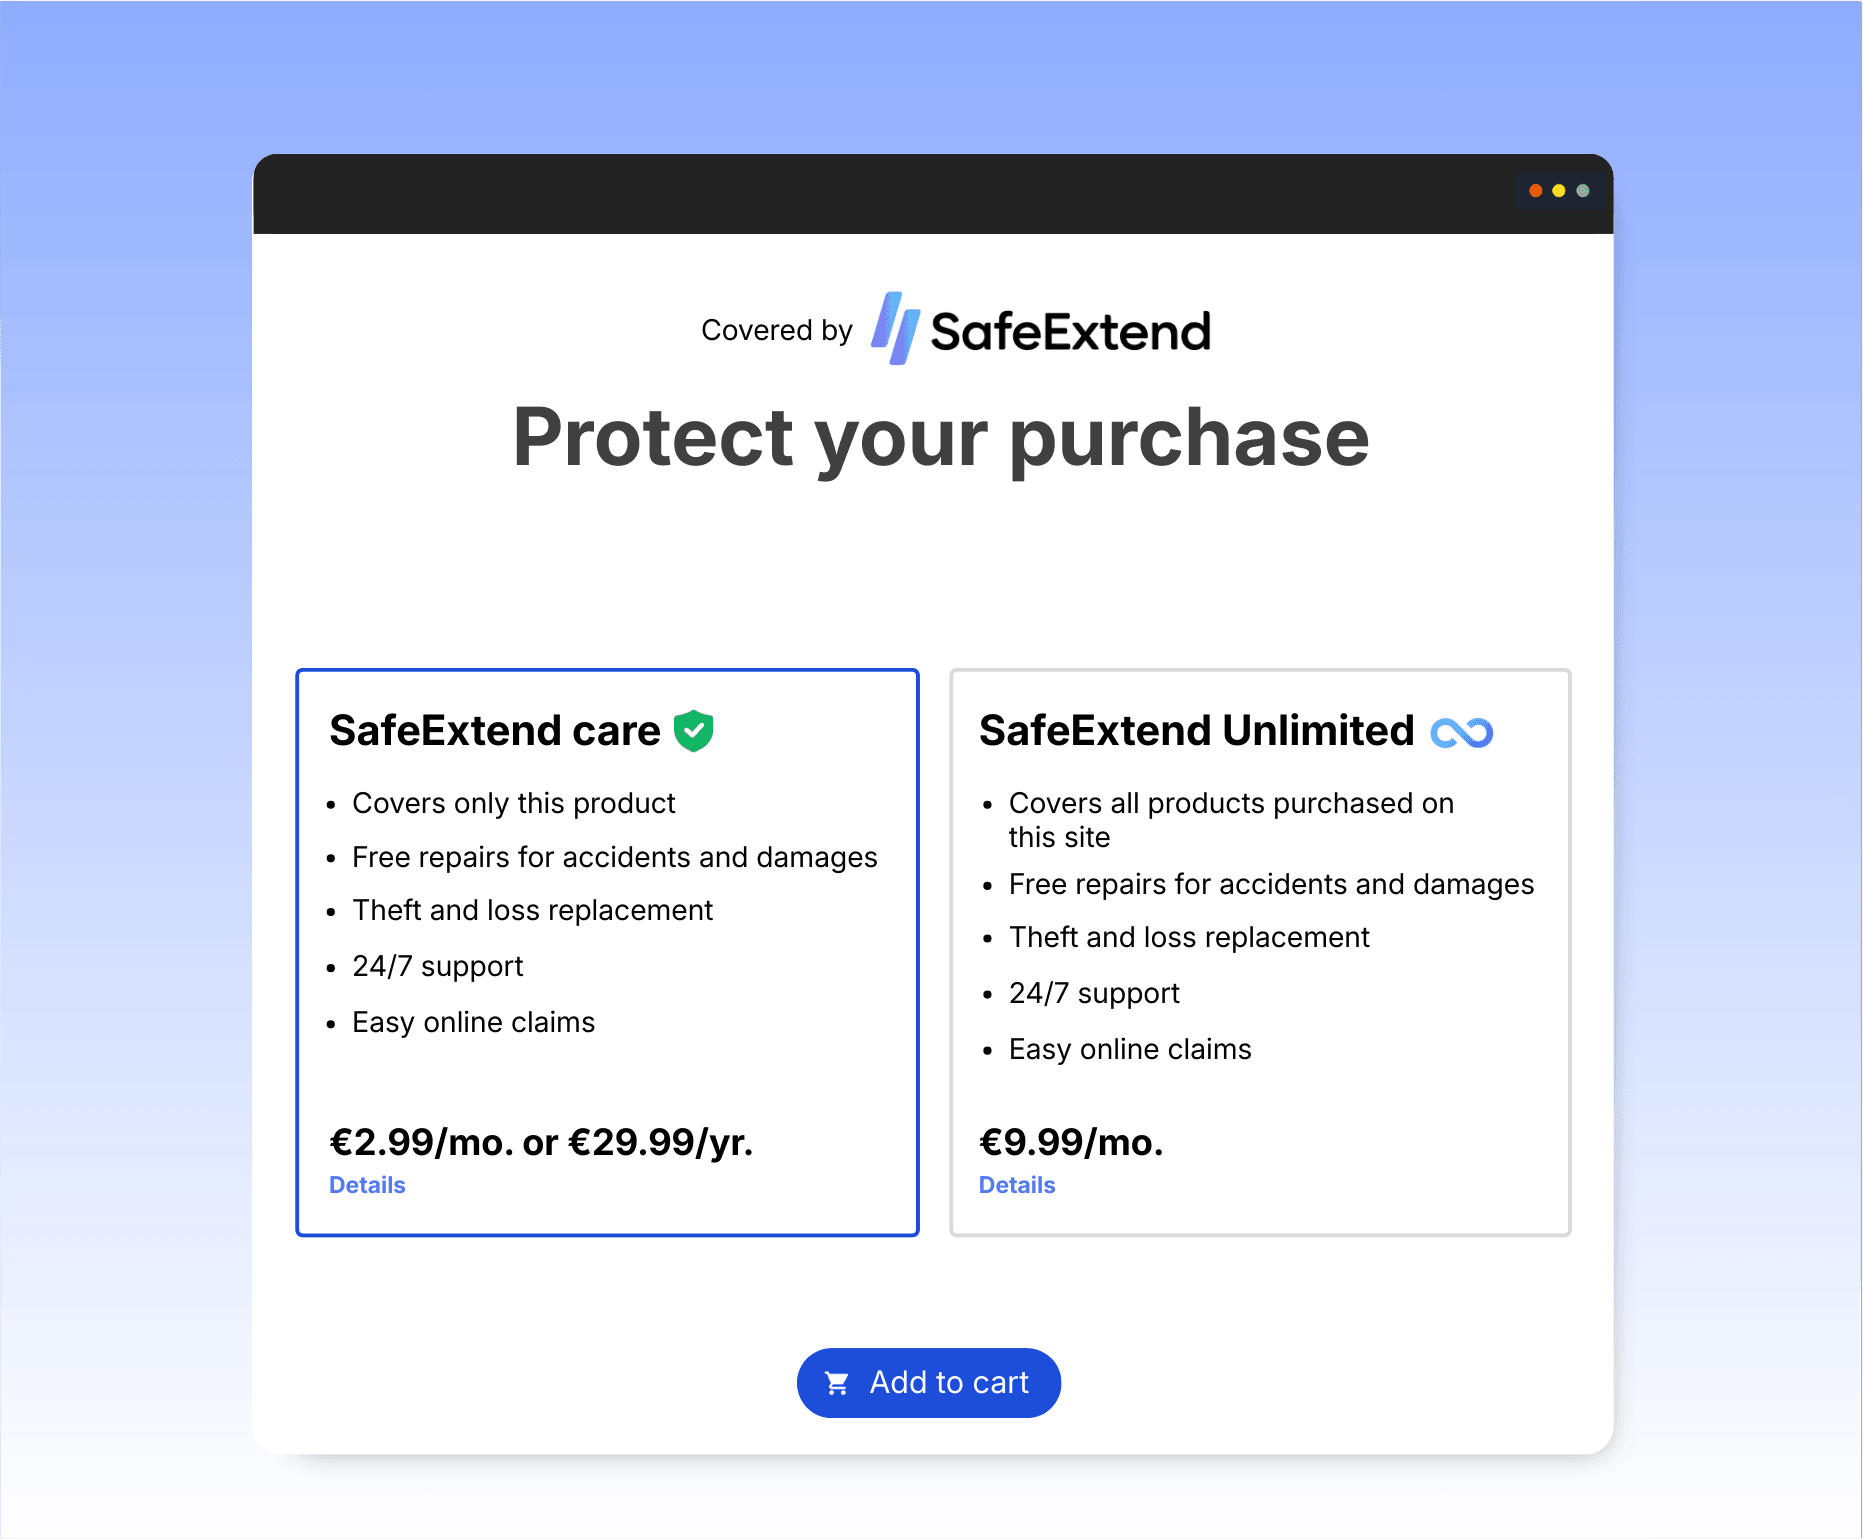The height and width of the screenshot is (1539, 1863).
Task: Click the SafeExtend logo
Action: click(1040, 329)
